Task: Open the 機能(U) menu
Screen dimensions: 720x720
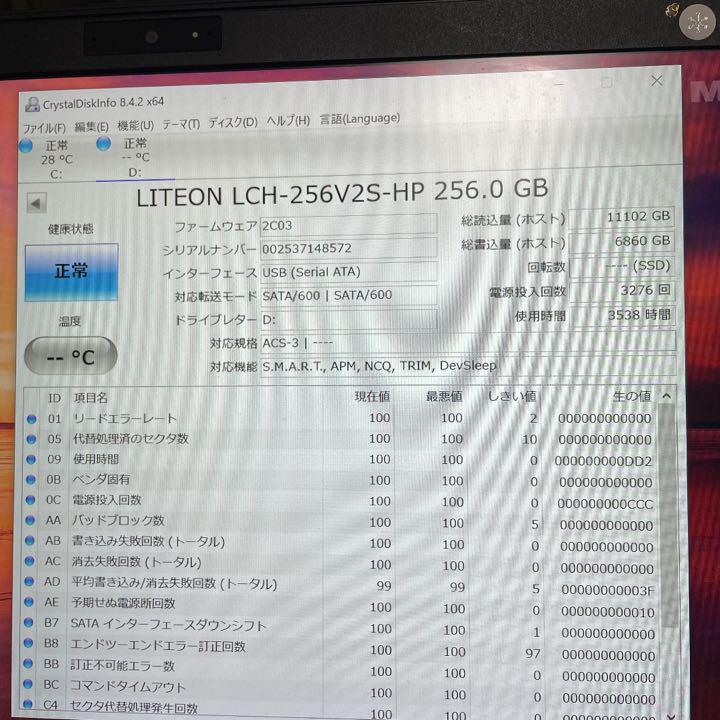Action: pyautogui.click(x=135, y=125)
